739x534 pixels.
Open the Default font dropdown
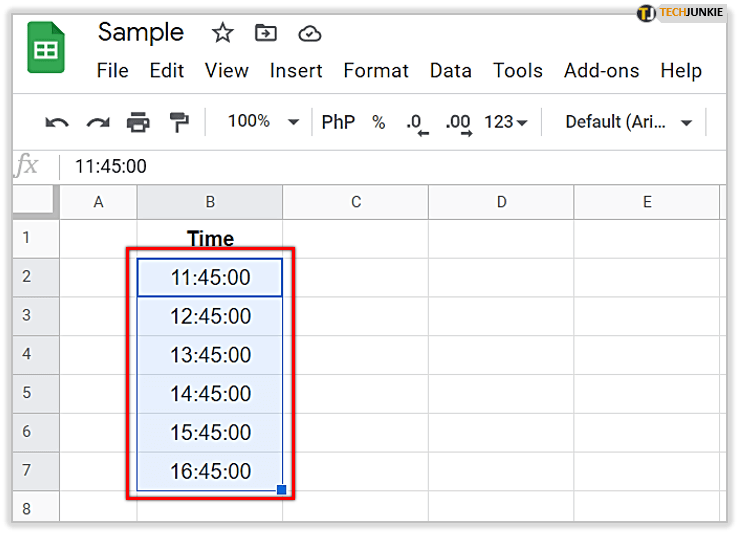pyautogui.click(x=629, y=122)
